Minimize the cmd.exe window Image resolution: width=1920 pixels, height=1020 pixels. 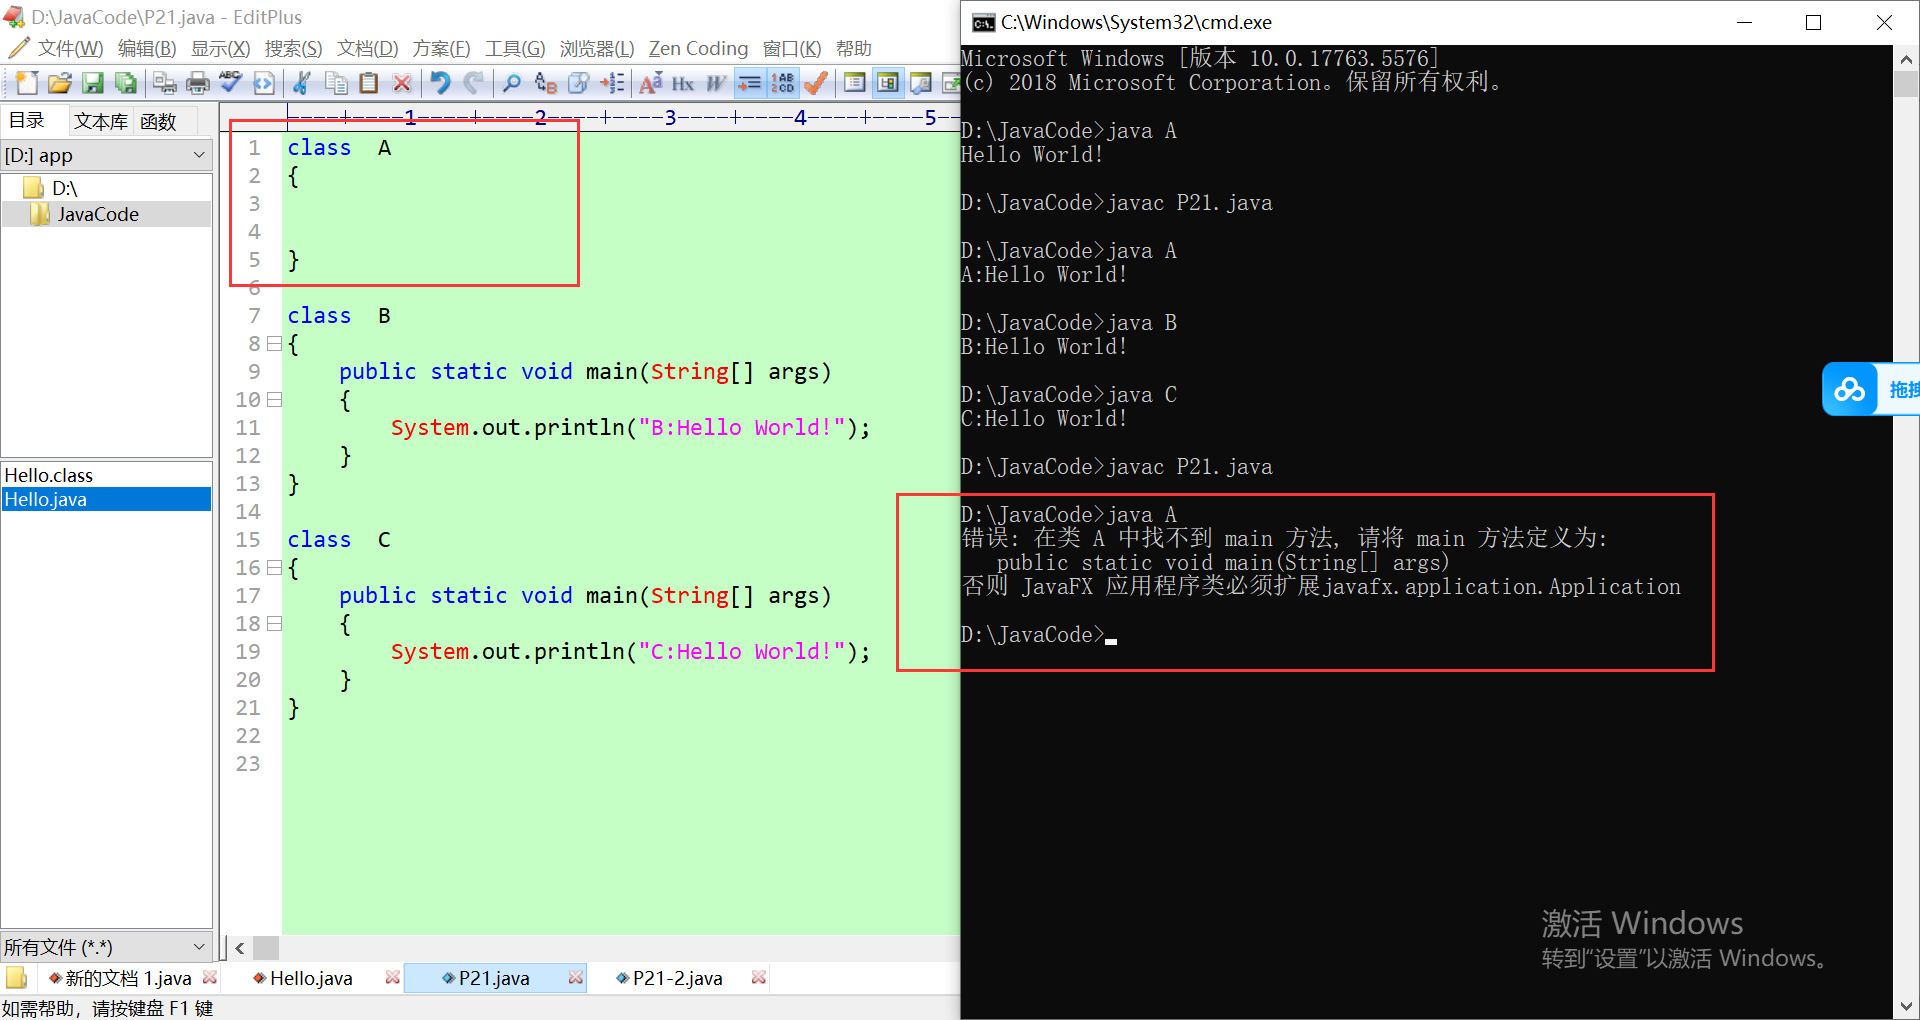tap(1745, 22)
